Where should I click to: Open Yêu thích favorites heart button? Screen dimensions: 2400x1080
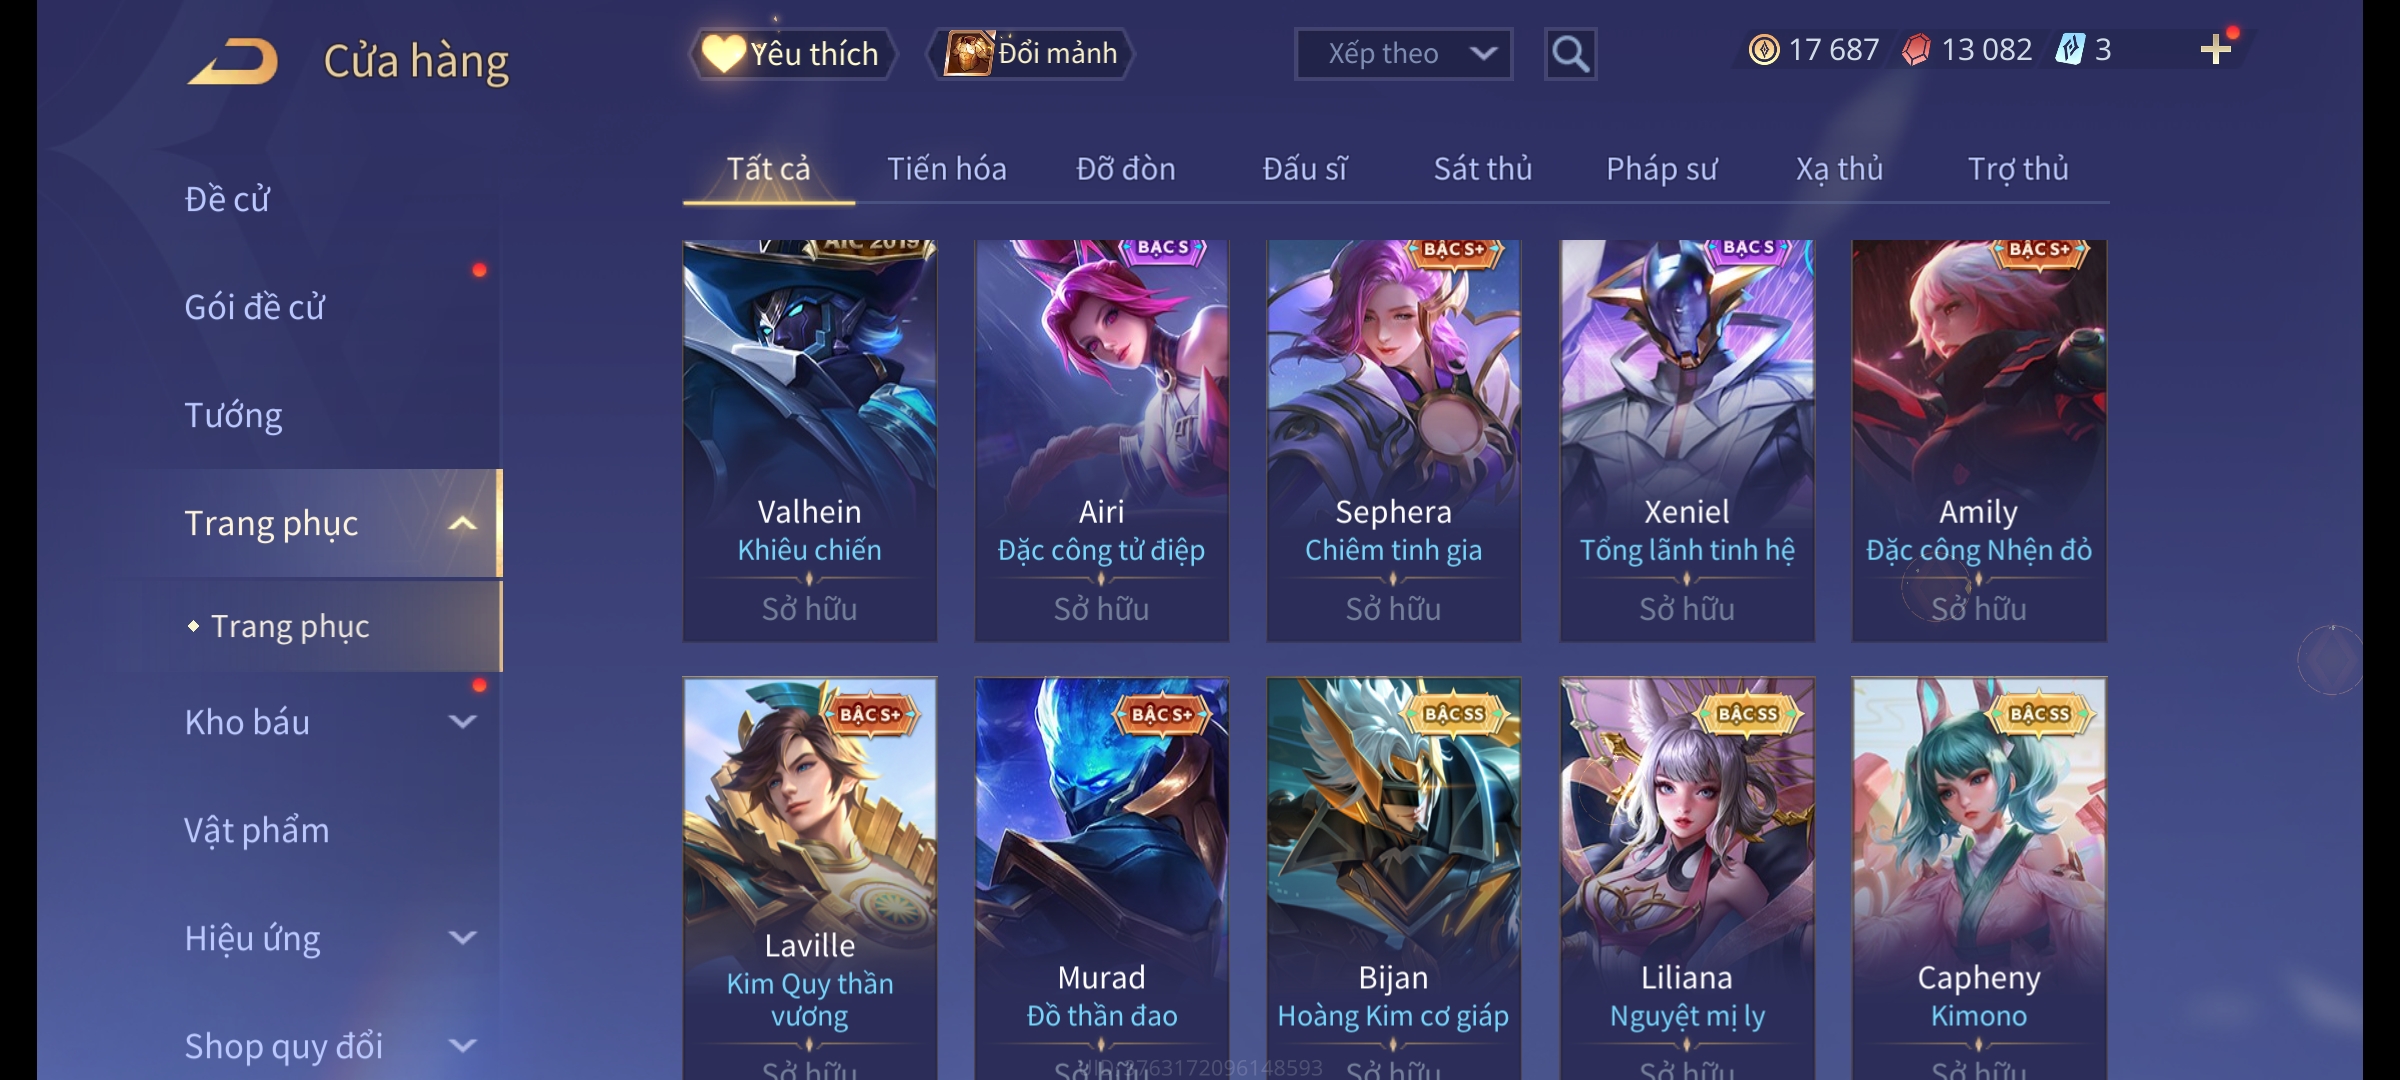pos(791,54)
